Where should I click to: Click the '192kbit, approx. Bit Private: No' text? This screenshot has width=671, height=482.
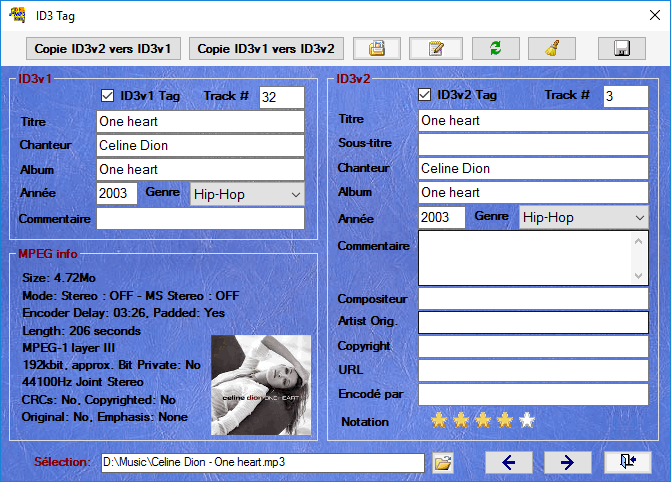point(111,365)
